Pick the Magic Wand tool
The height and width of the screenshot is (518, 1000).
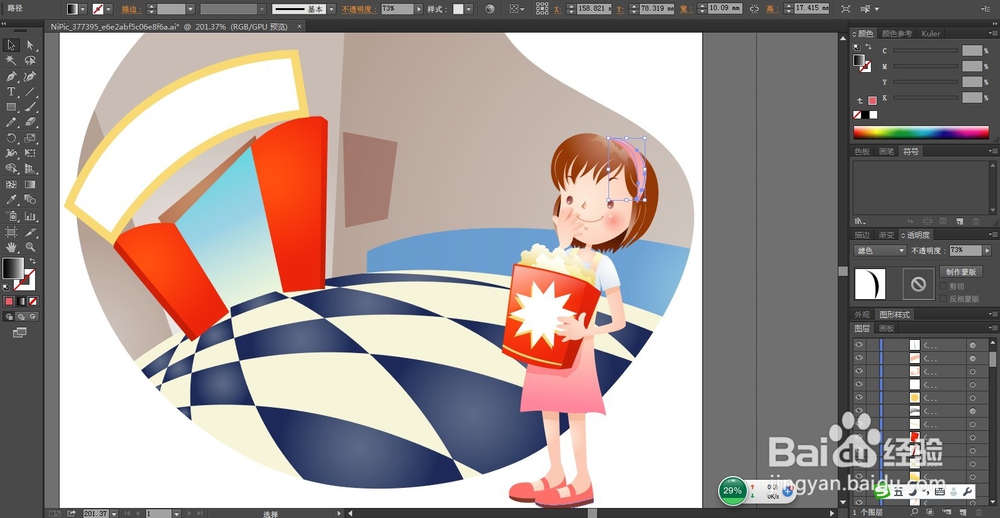(11, 61)
